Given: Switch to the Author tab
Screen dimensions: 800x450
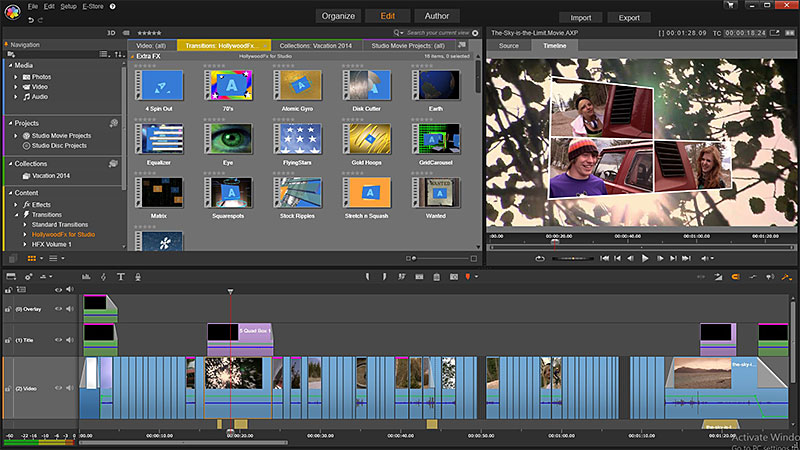Looking at the screenshot, I should pos(436,16).
